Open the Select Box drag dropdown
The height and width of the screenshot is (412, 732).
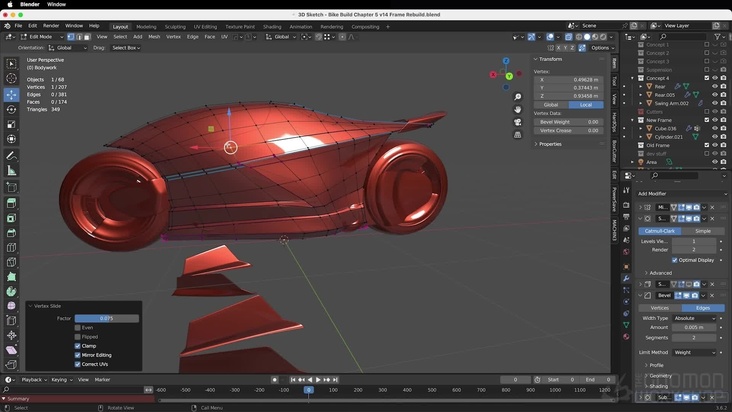pyautogui.click(x=126, y=48)
